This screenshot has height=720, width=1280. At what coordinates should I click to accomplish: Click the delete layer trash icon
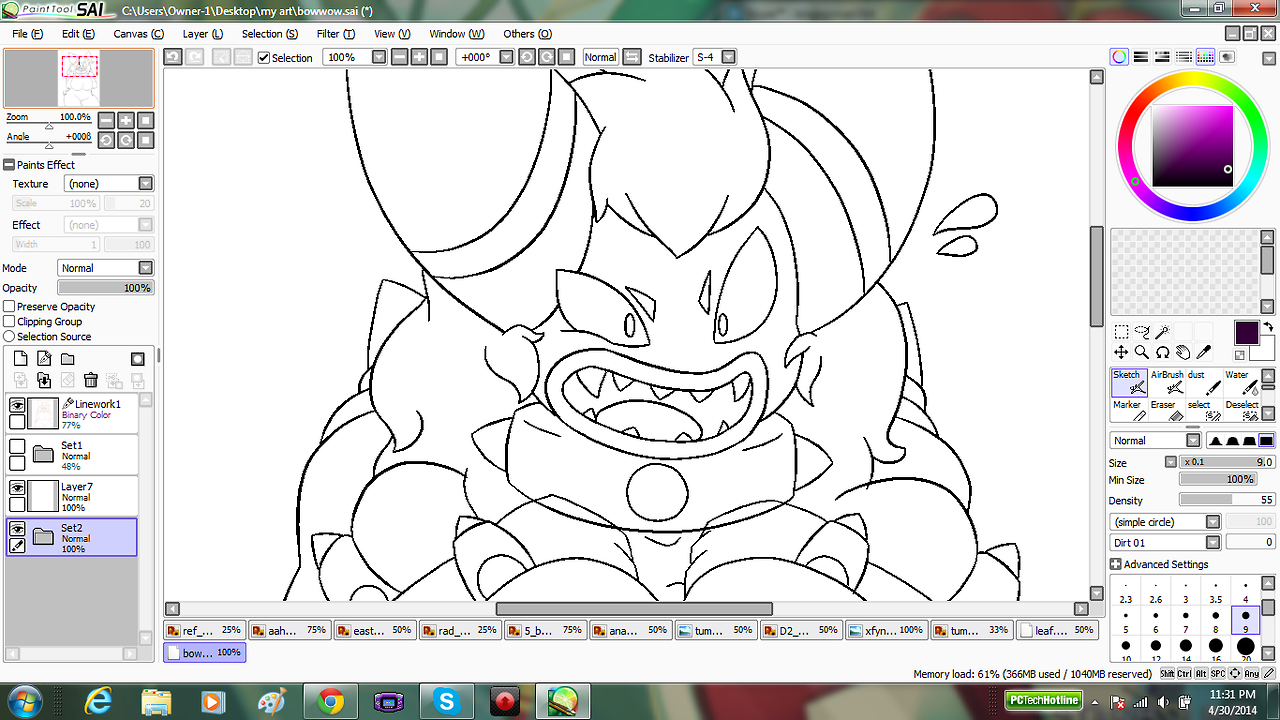pyautogui.click(x=90, y=380)
